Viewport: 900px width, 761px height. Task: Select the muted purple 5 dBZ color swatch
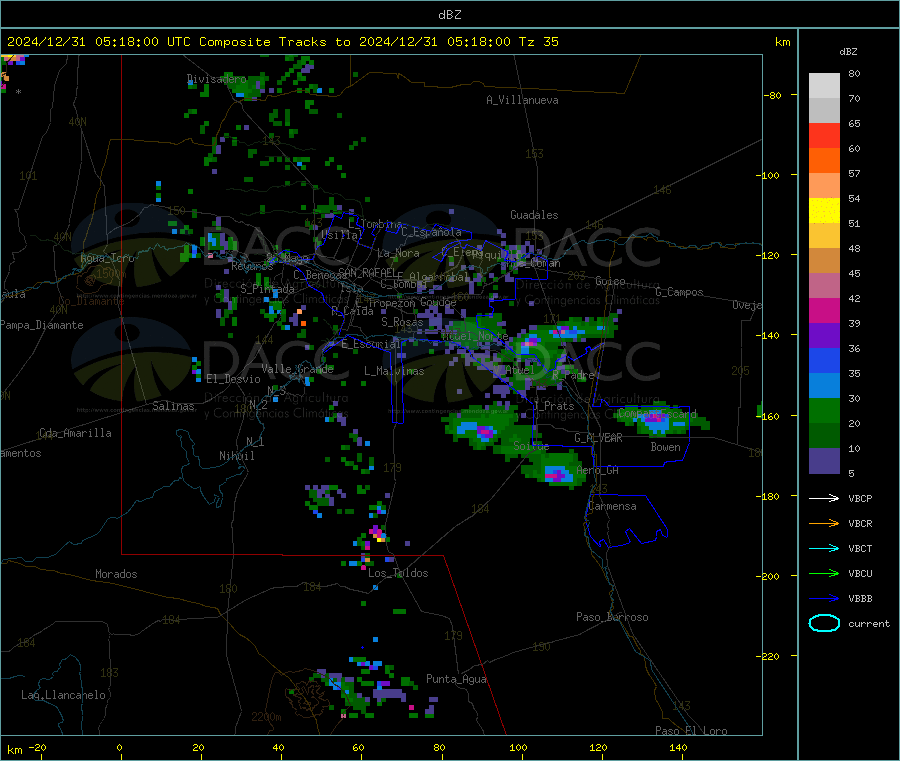click(824, 461)
